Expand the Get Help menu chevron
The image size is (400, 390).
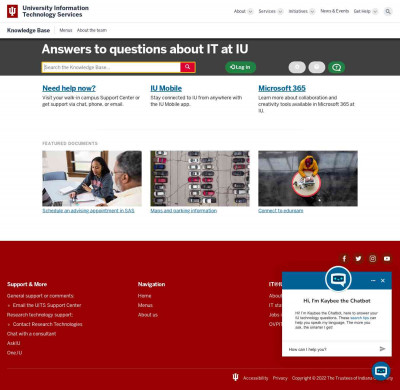pyautogui.click(x=375, y=11)
